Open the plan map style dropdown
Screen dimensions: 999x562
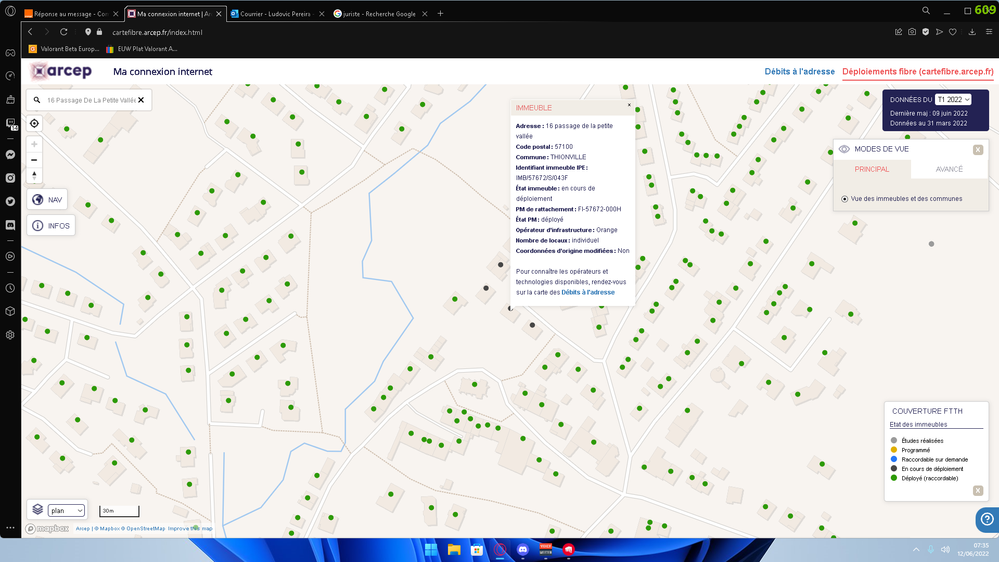point(66,510)
